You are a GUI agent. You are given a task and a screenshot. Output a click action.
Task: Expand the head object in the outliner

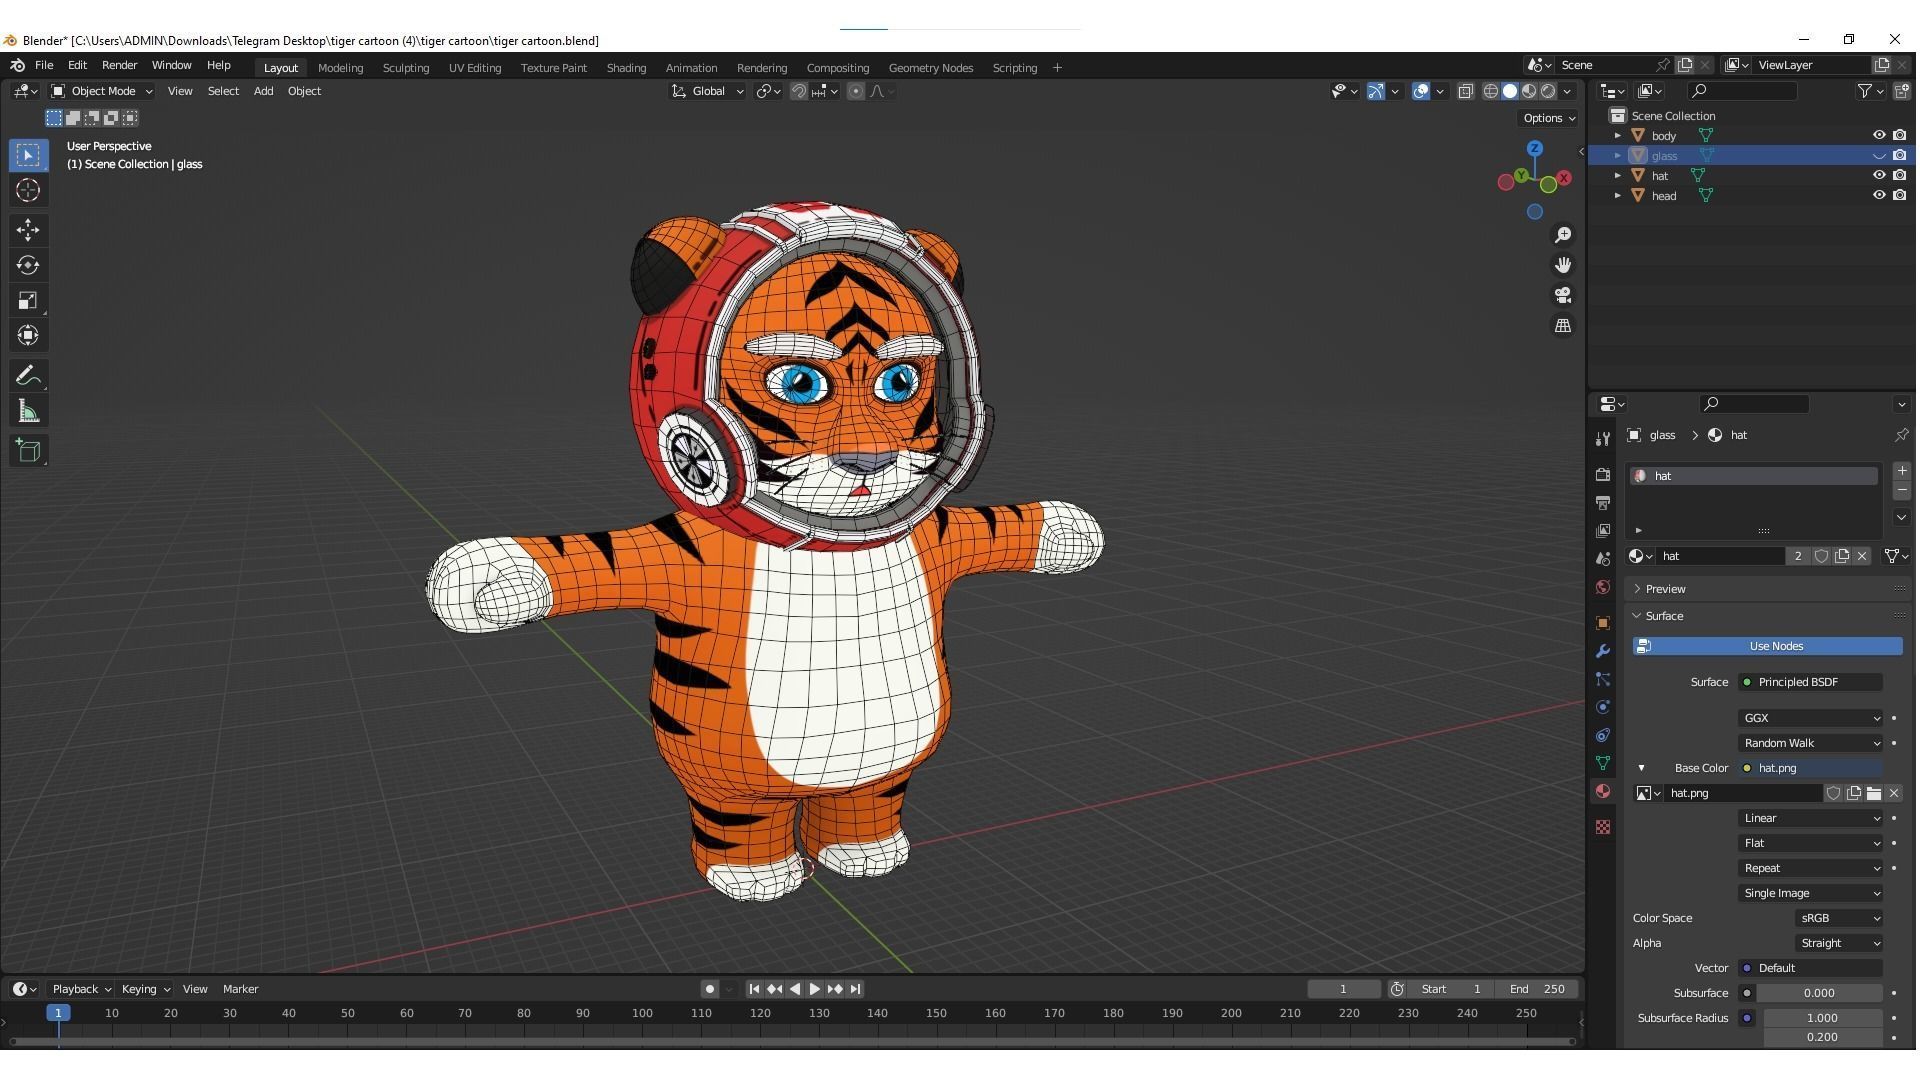pos(1618,195)
